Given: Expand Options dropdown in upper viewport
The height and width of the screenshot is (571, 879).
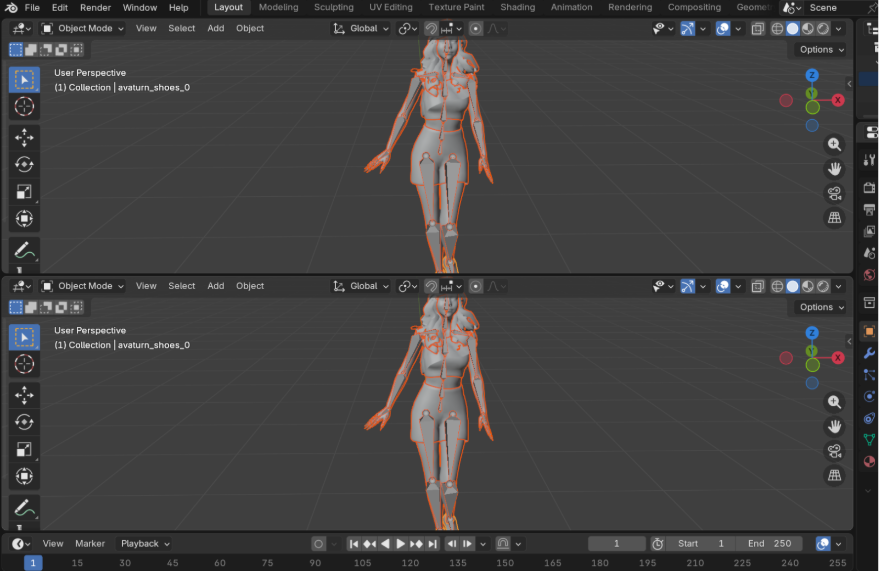Looking at the screenshot, I should [x=821, y=49].
